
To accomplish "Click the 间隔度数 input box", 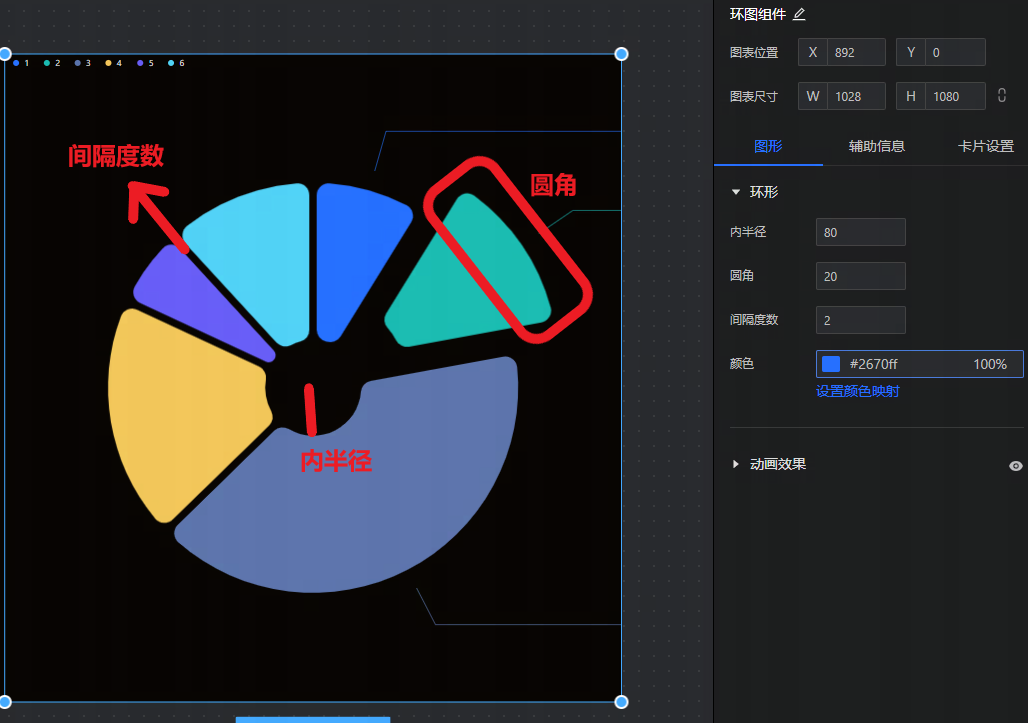I will 860,320.
